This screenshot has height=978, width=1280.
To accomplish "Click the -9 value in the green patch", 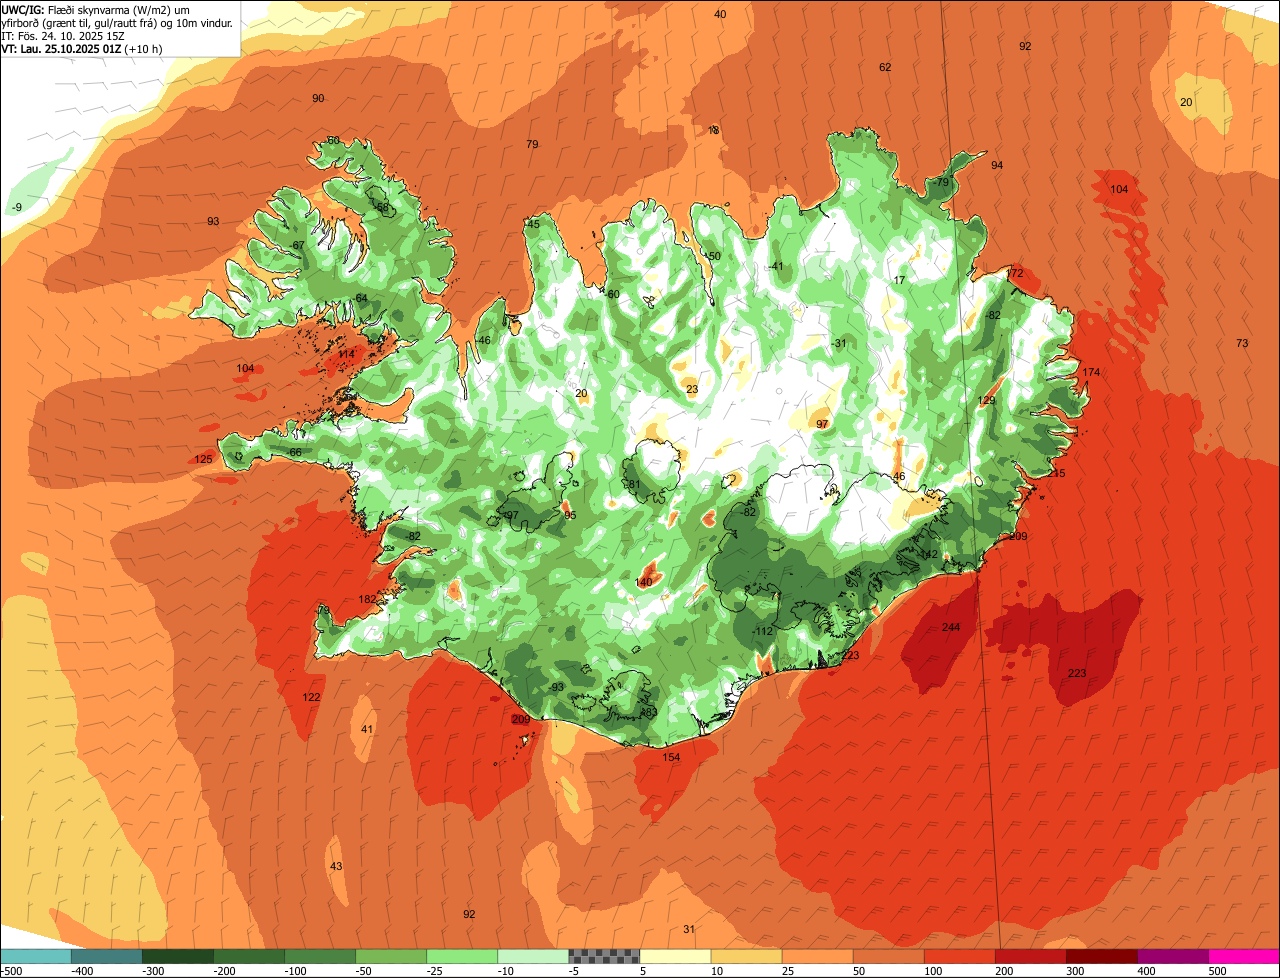I will pos(15,207).
